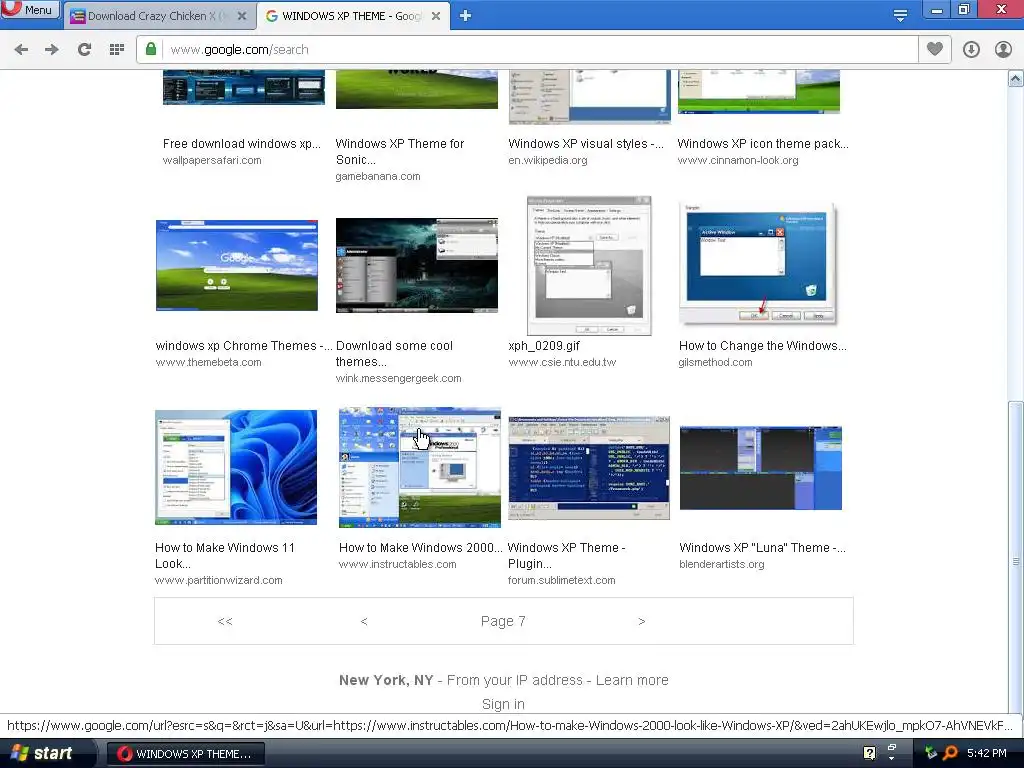Open How to Change the Windows link
Screen dimensions: 1024x768
(763, 346)
